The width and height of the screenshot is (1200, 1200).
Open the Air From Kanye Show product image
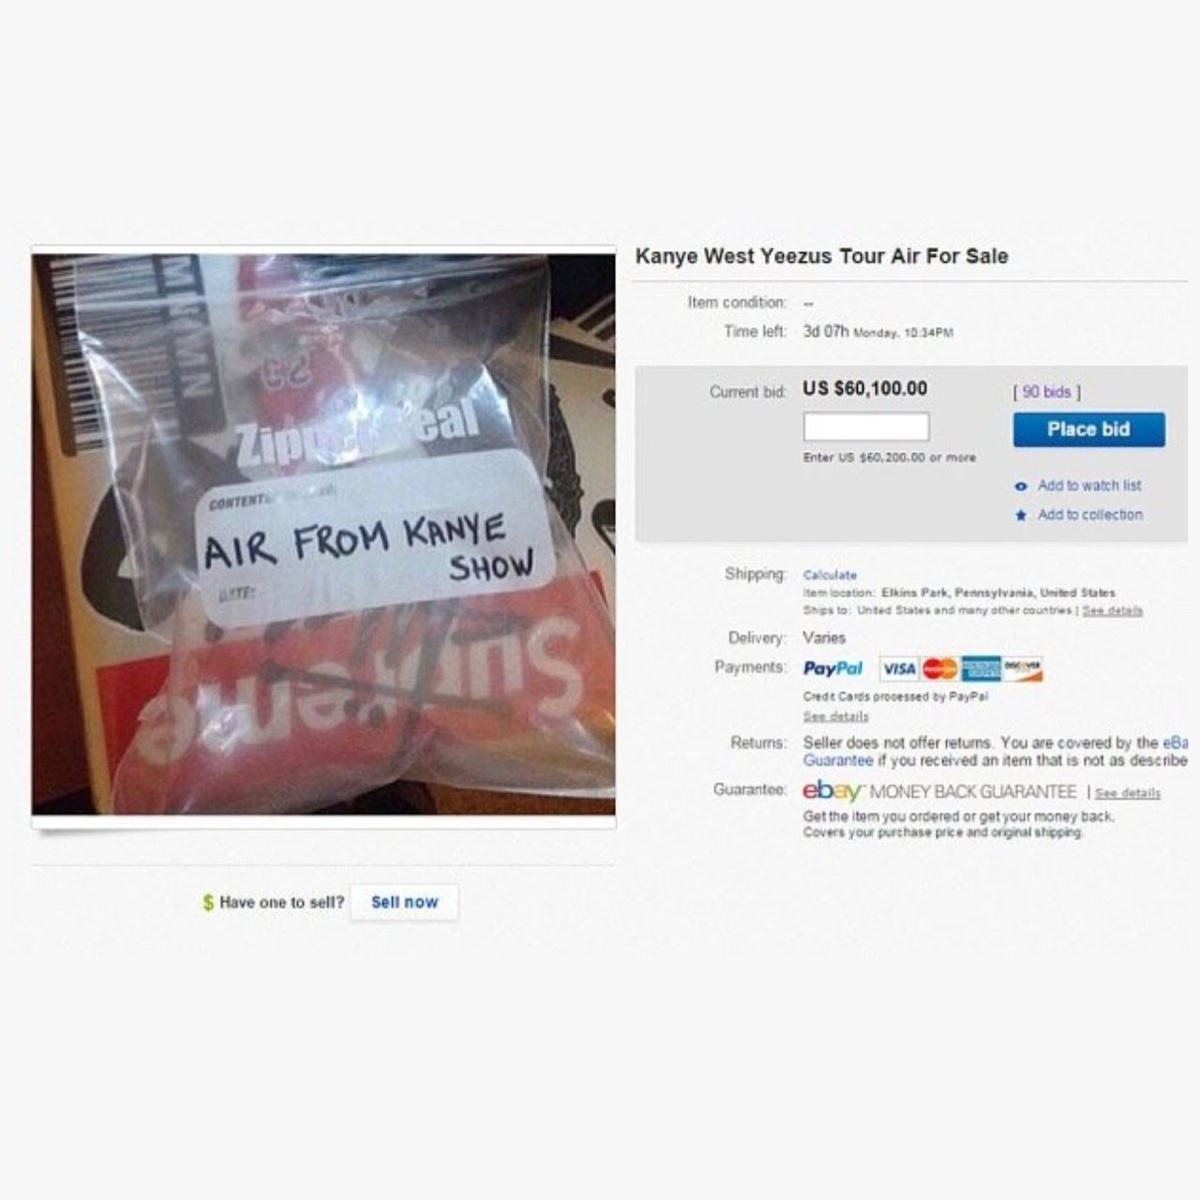(x=323, y=534)
